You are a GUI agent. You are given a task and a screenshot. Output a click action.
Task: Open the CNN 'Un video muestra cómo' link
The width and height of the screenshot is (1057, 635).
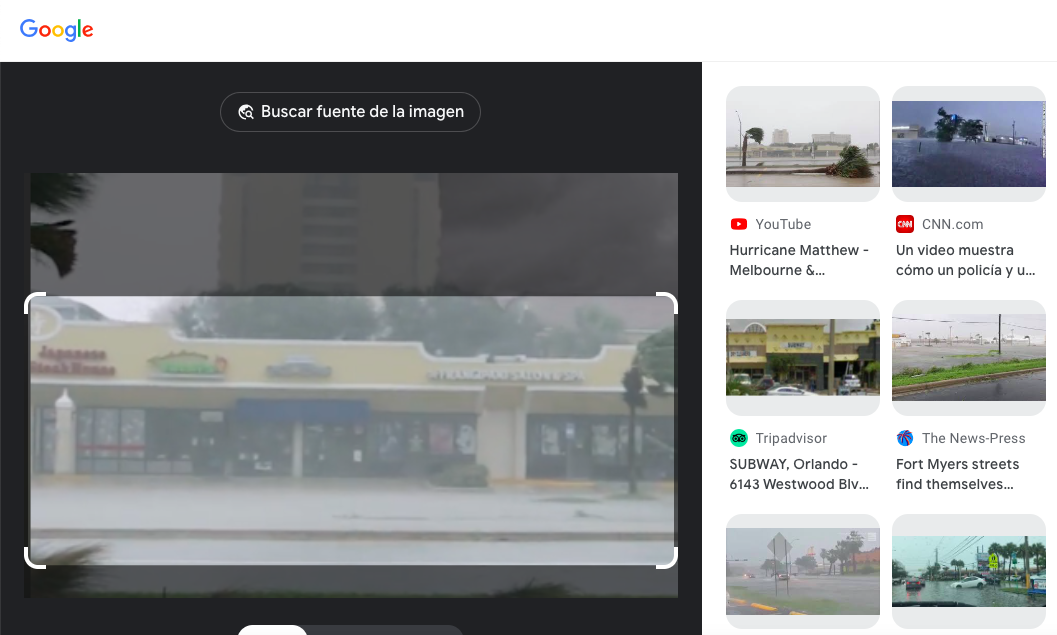tap(965, 260)
